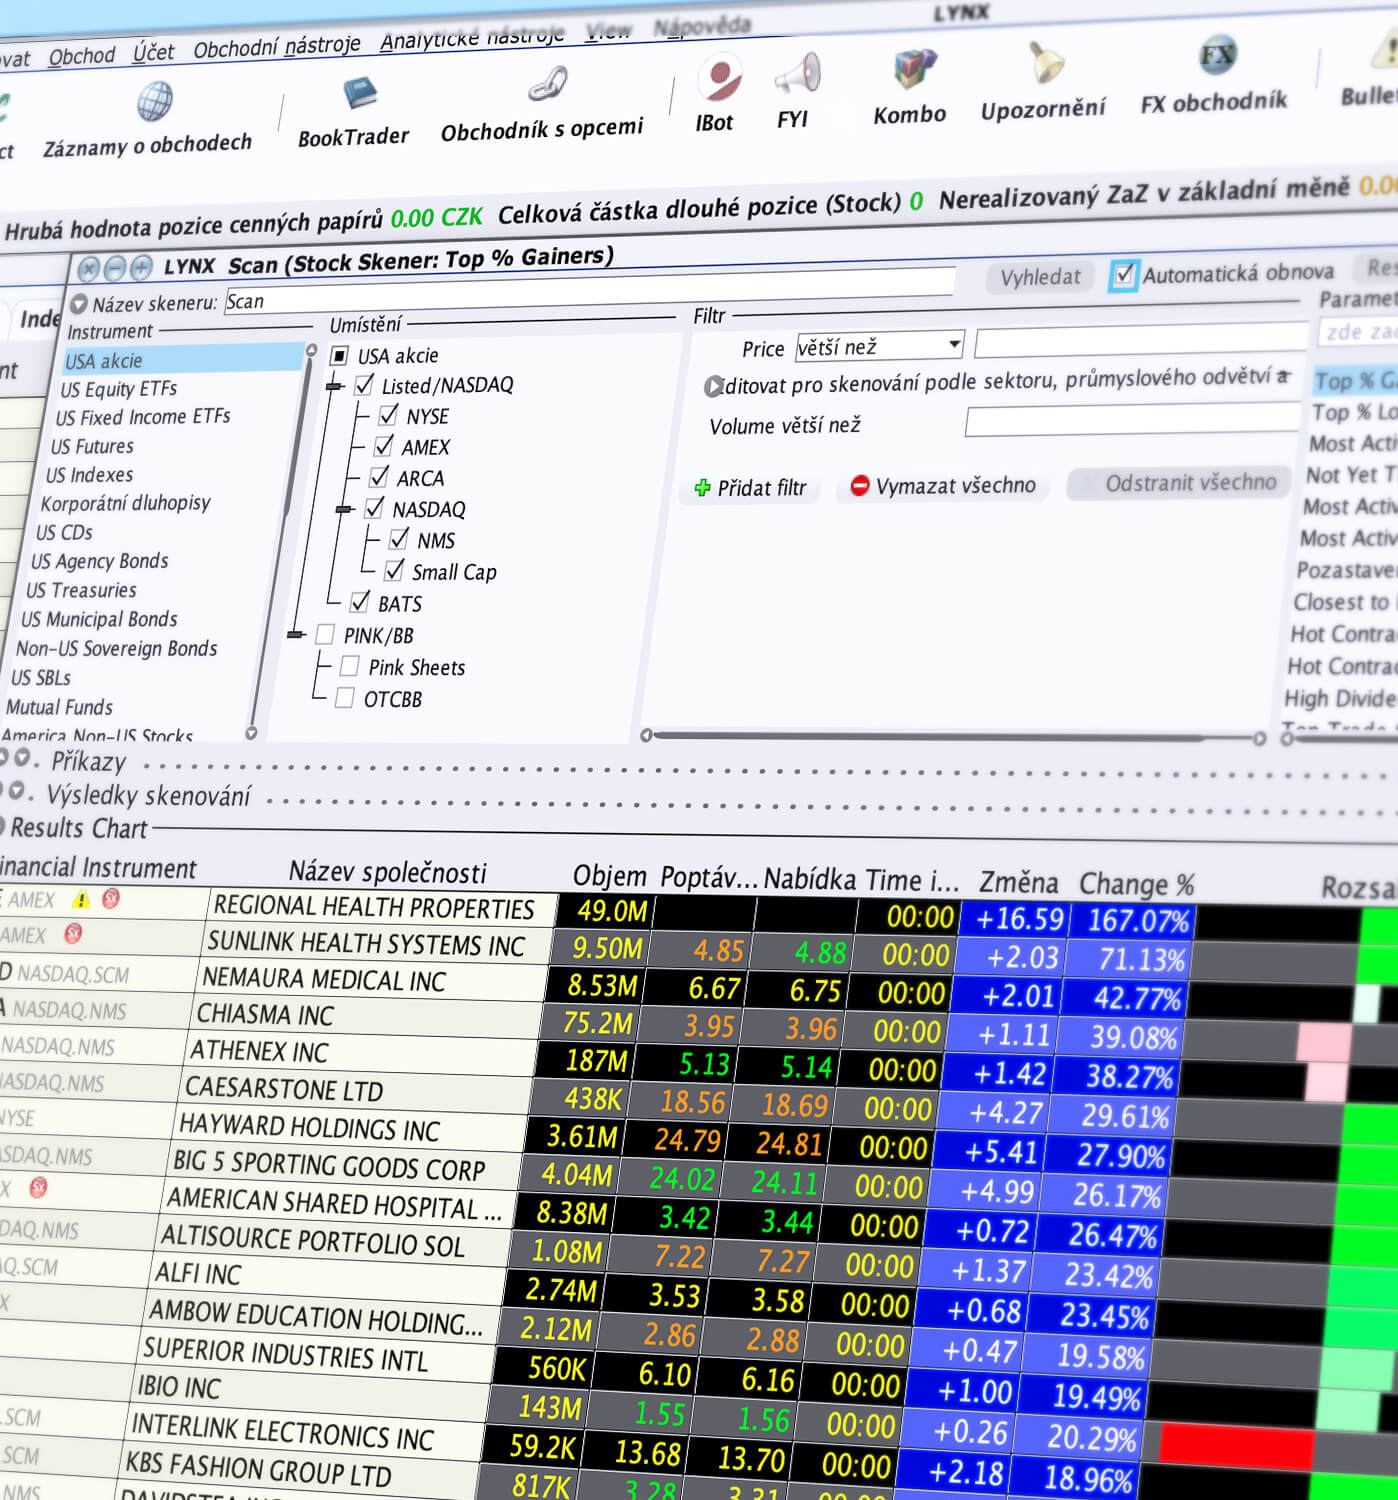Image resolution: width=1398 pixels, height=1500 pixels.
Task: Click green plus icon of Přidat filtr
Action: (x=702, y=488)
